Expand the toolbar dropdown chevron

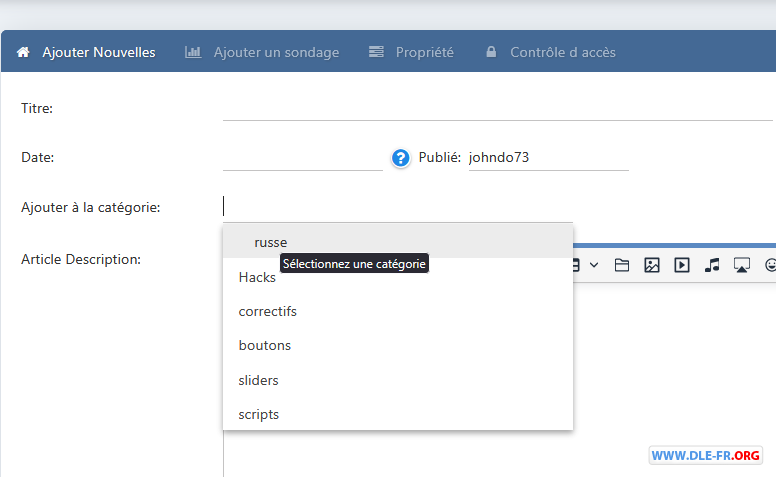tap(594, 265)
